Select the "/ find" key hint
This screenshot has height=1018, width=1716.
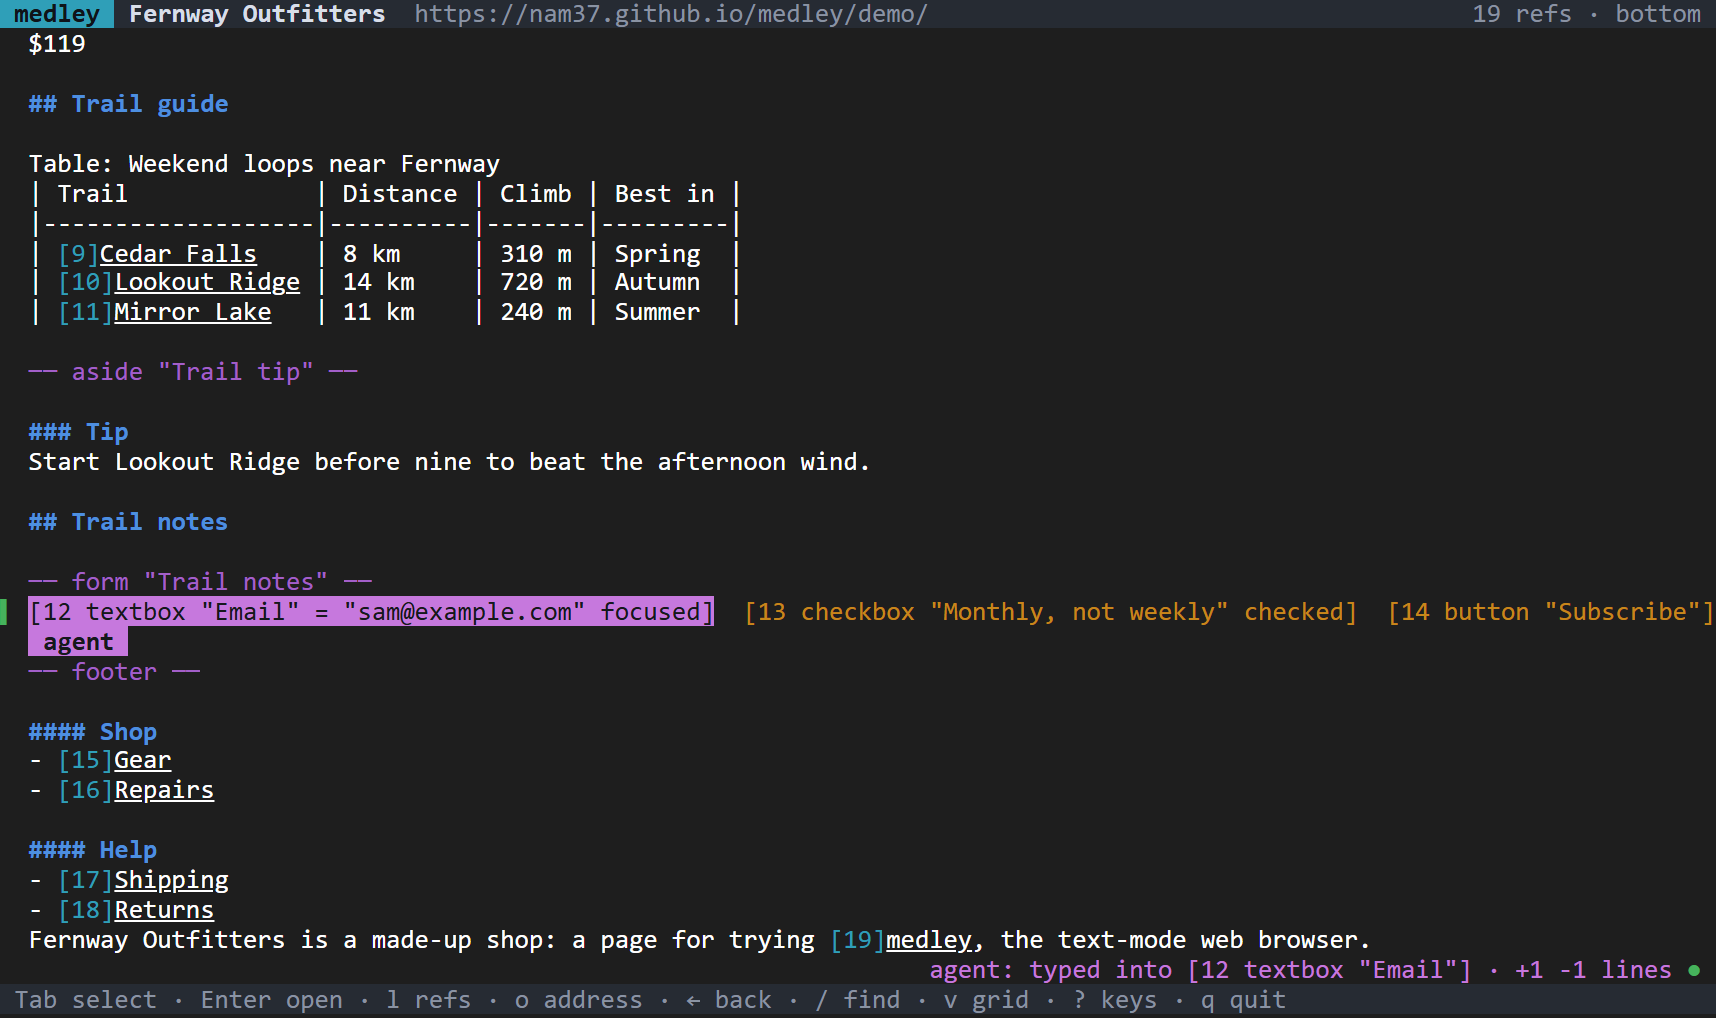tap(858, 1000)
